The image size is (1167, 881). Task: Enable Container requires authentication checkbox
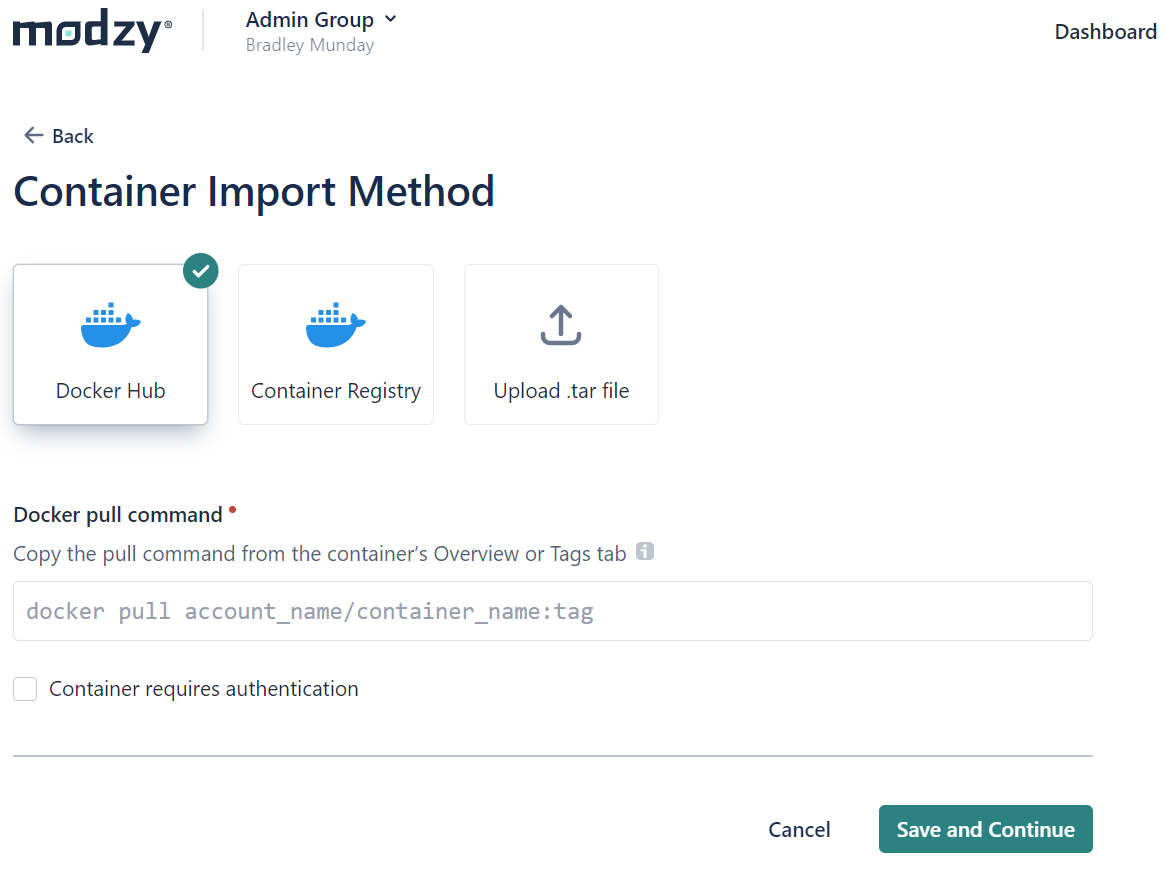25,689
